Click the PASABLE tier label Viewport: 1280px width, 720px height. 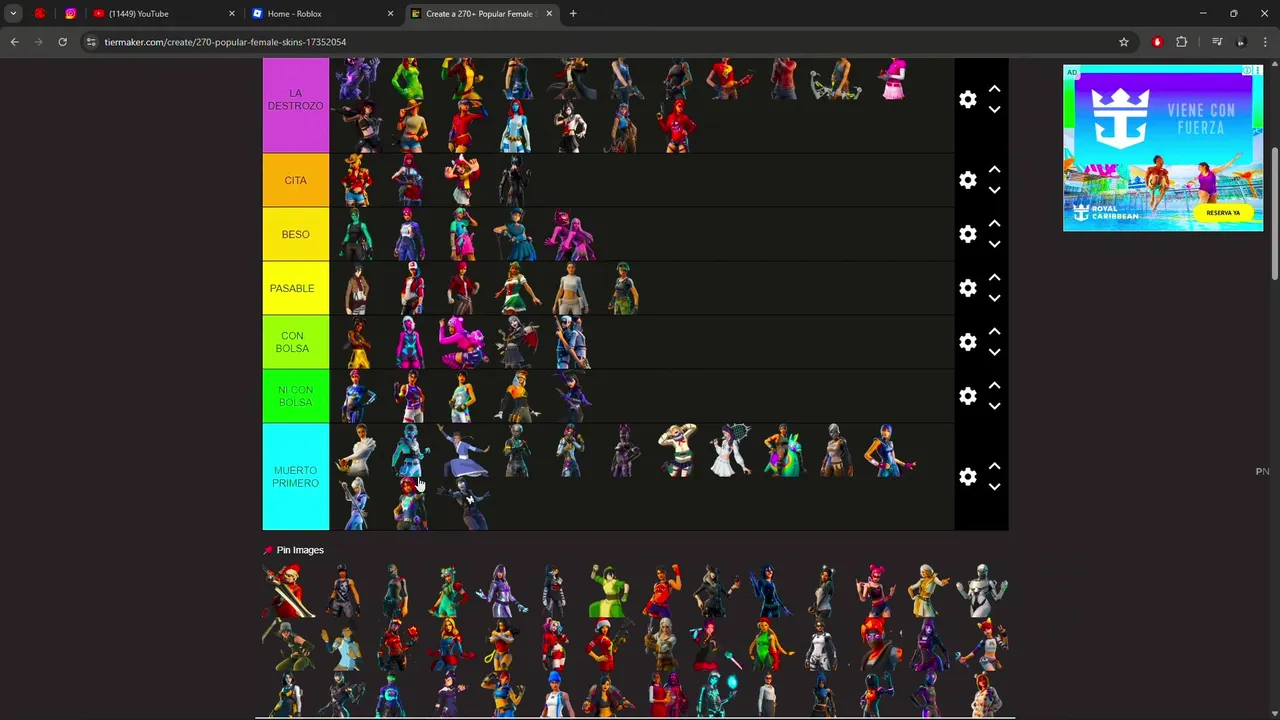(x=295, y=288)
